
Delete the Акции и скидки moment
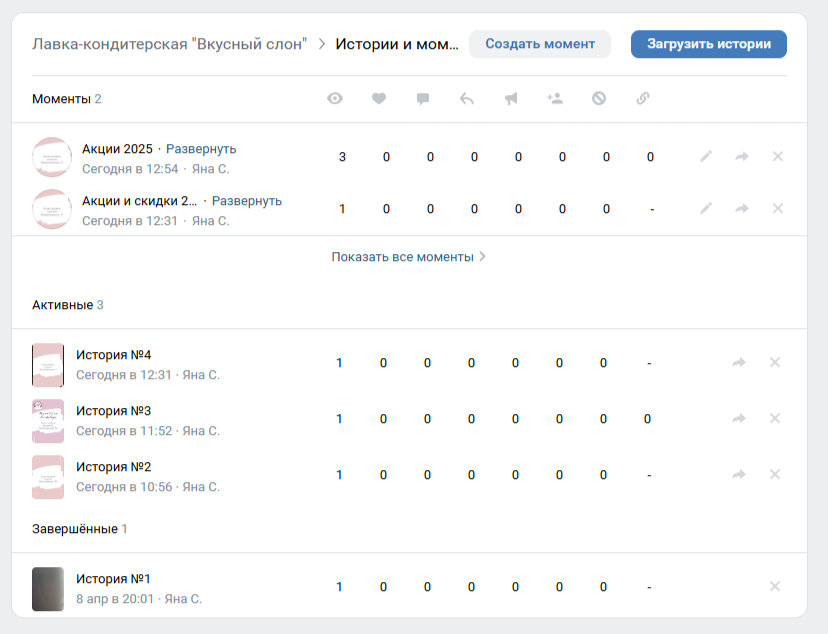[778, 209]
